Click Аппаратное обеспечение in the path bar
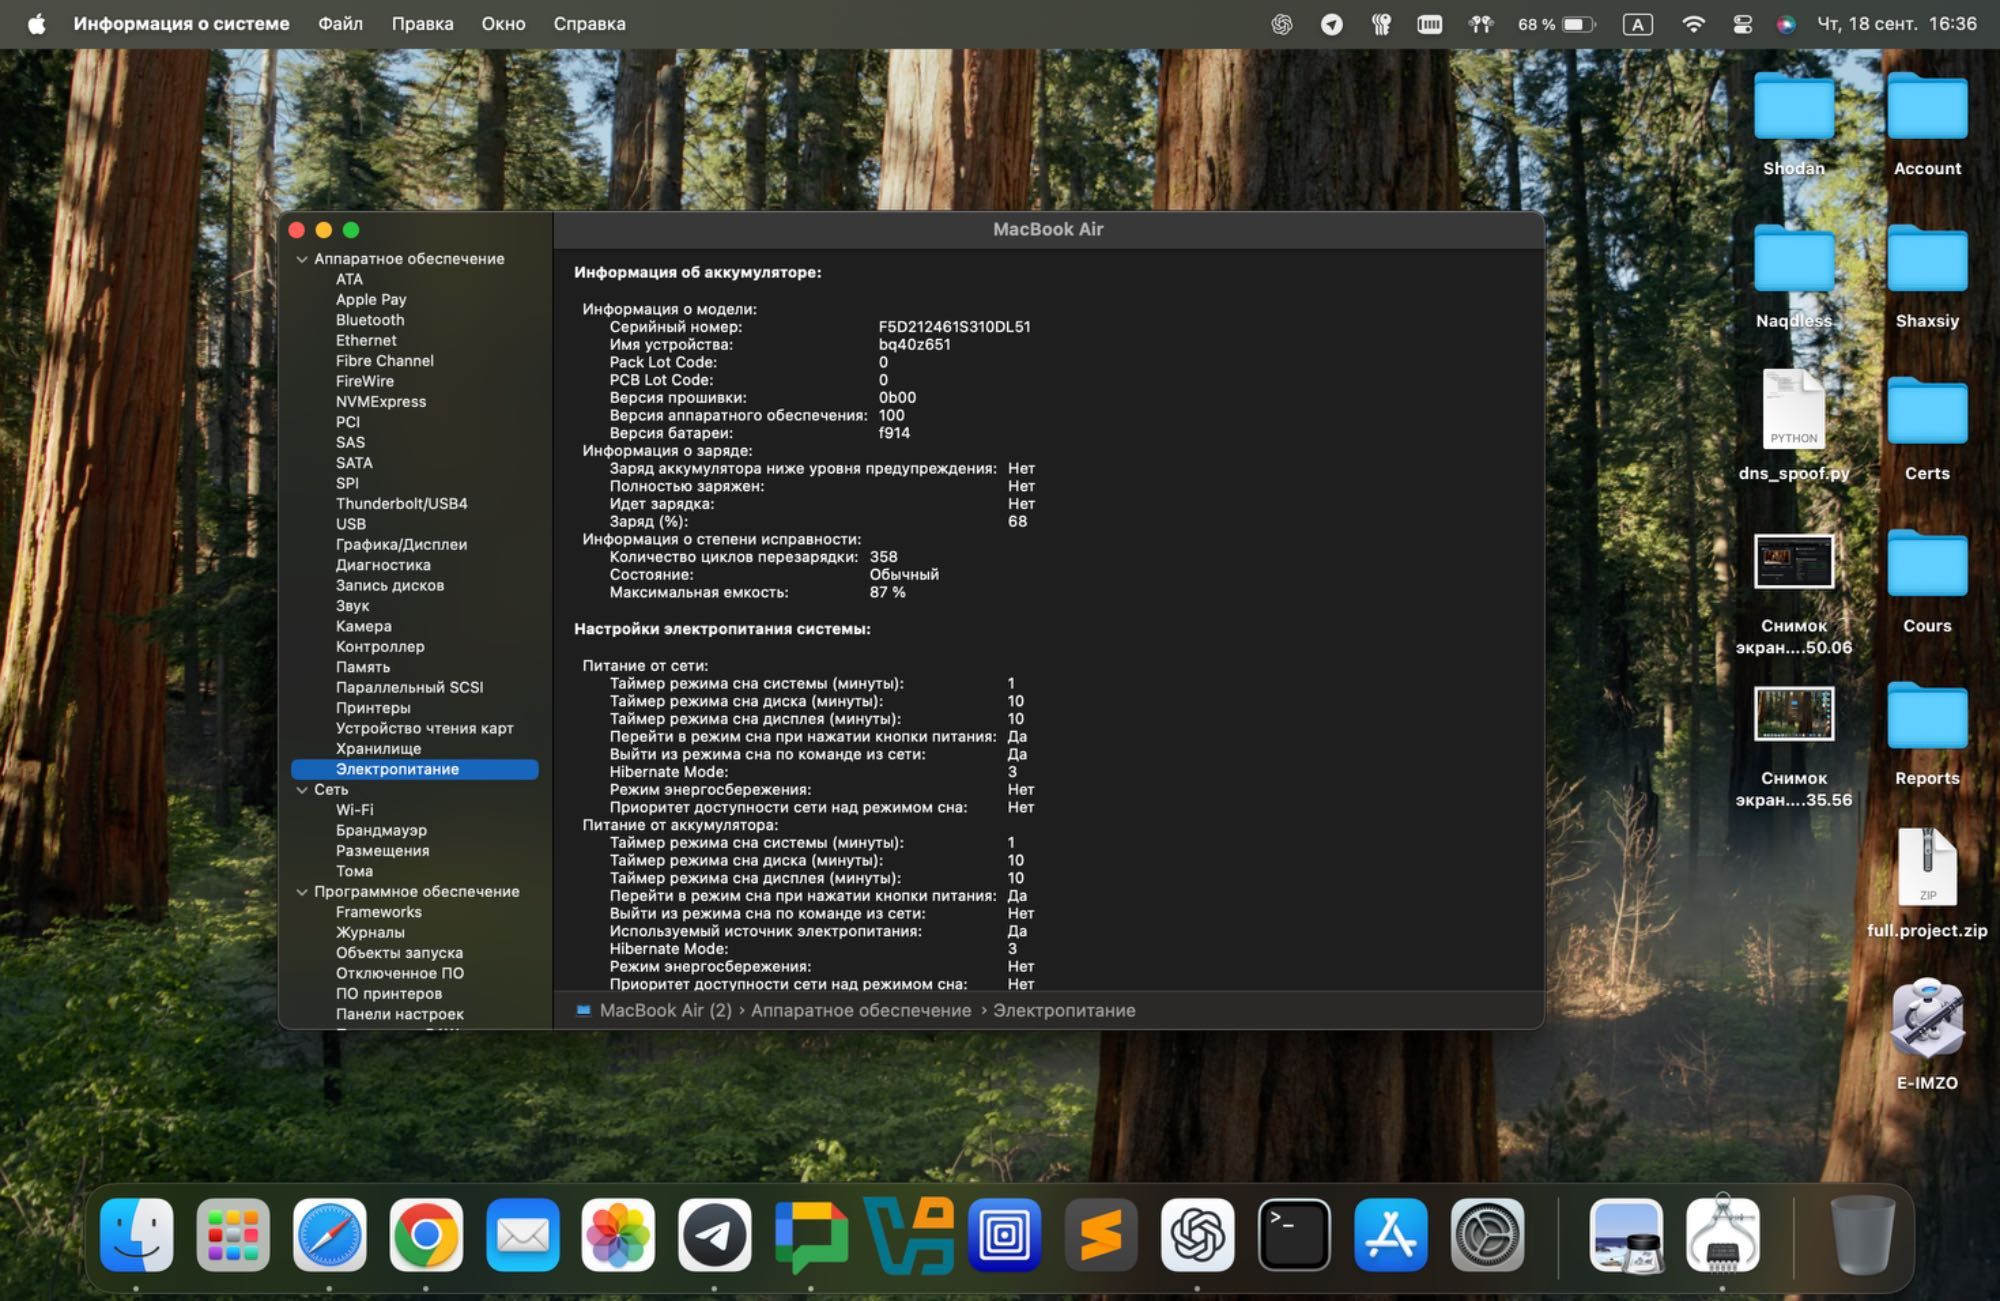The width and height of the screenshot is (2000, 1301). point(860,1011)
